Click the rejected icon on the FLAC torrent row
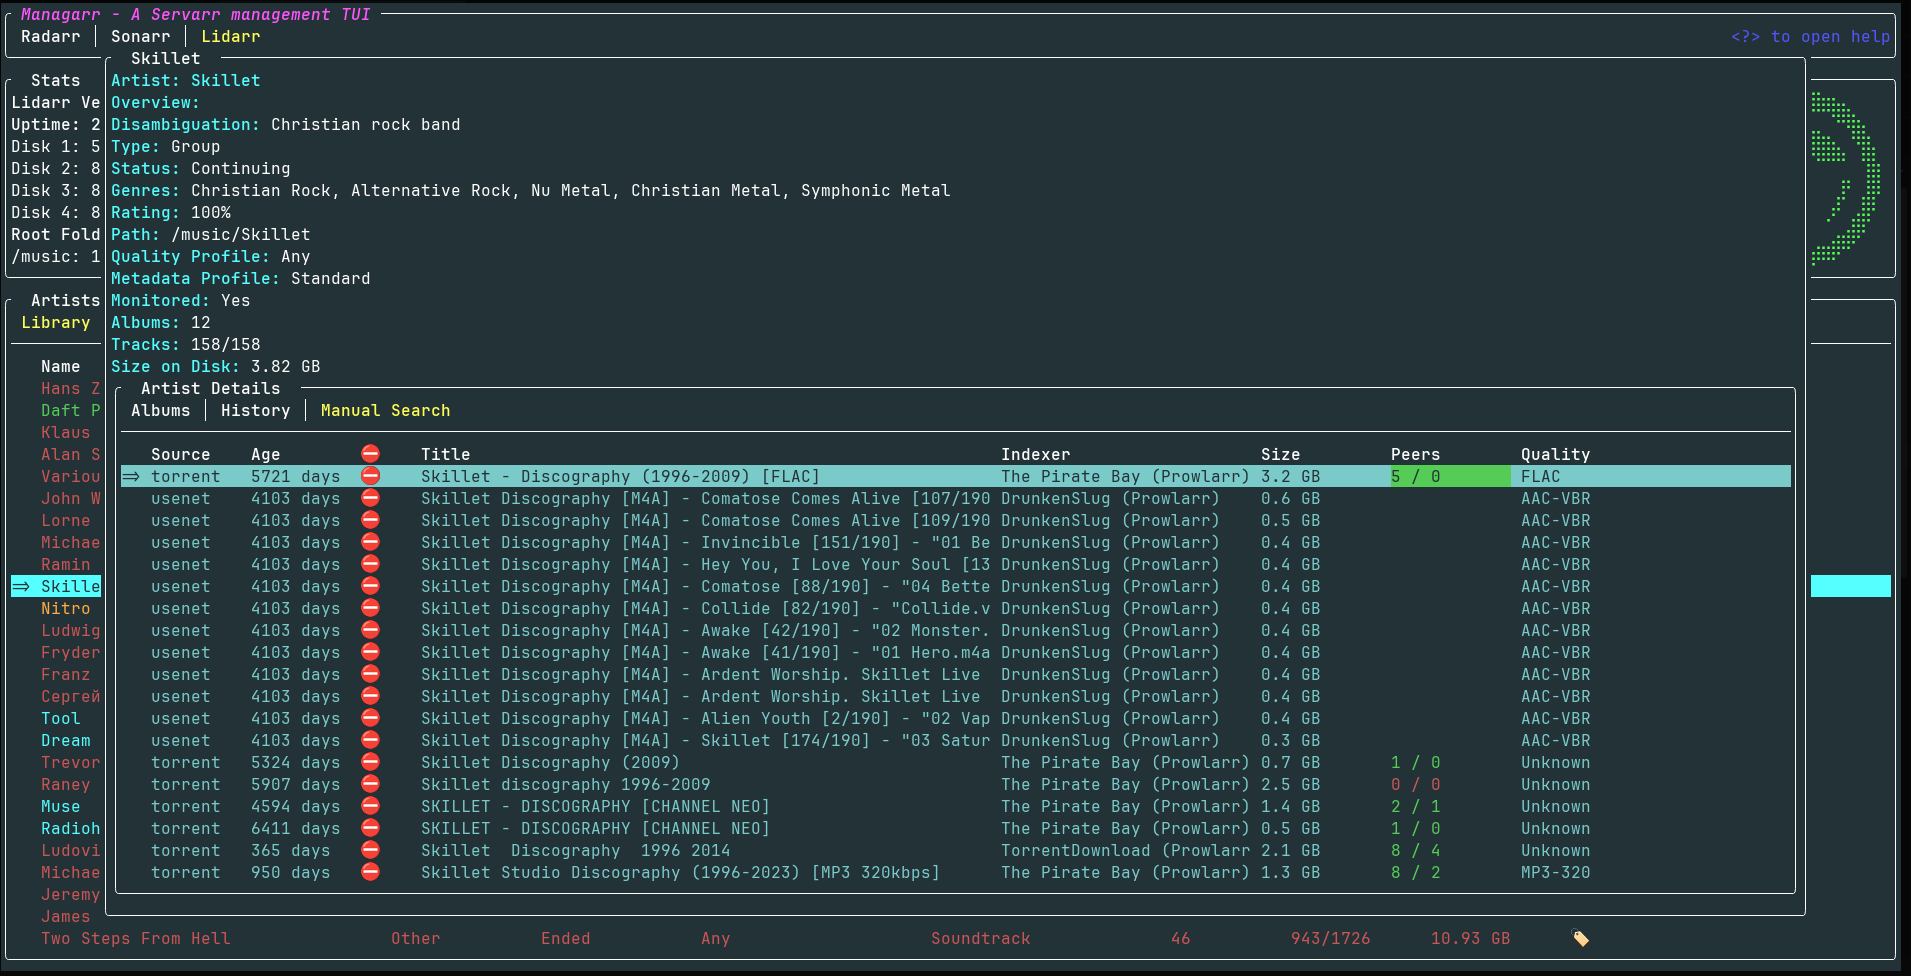This screenshot has width=1911, height=976. pyautogui.click(x=370, y=476)
